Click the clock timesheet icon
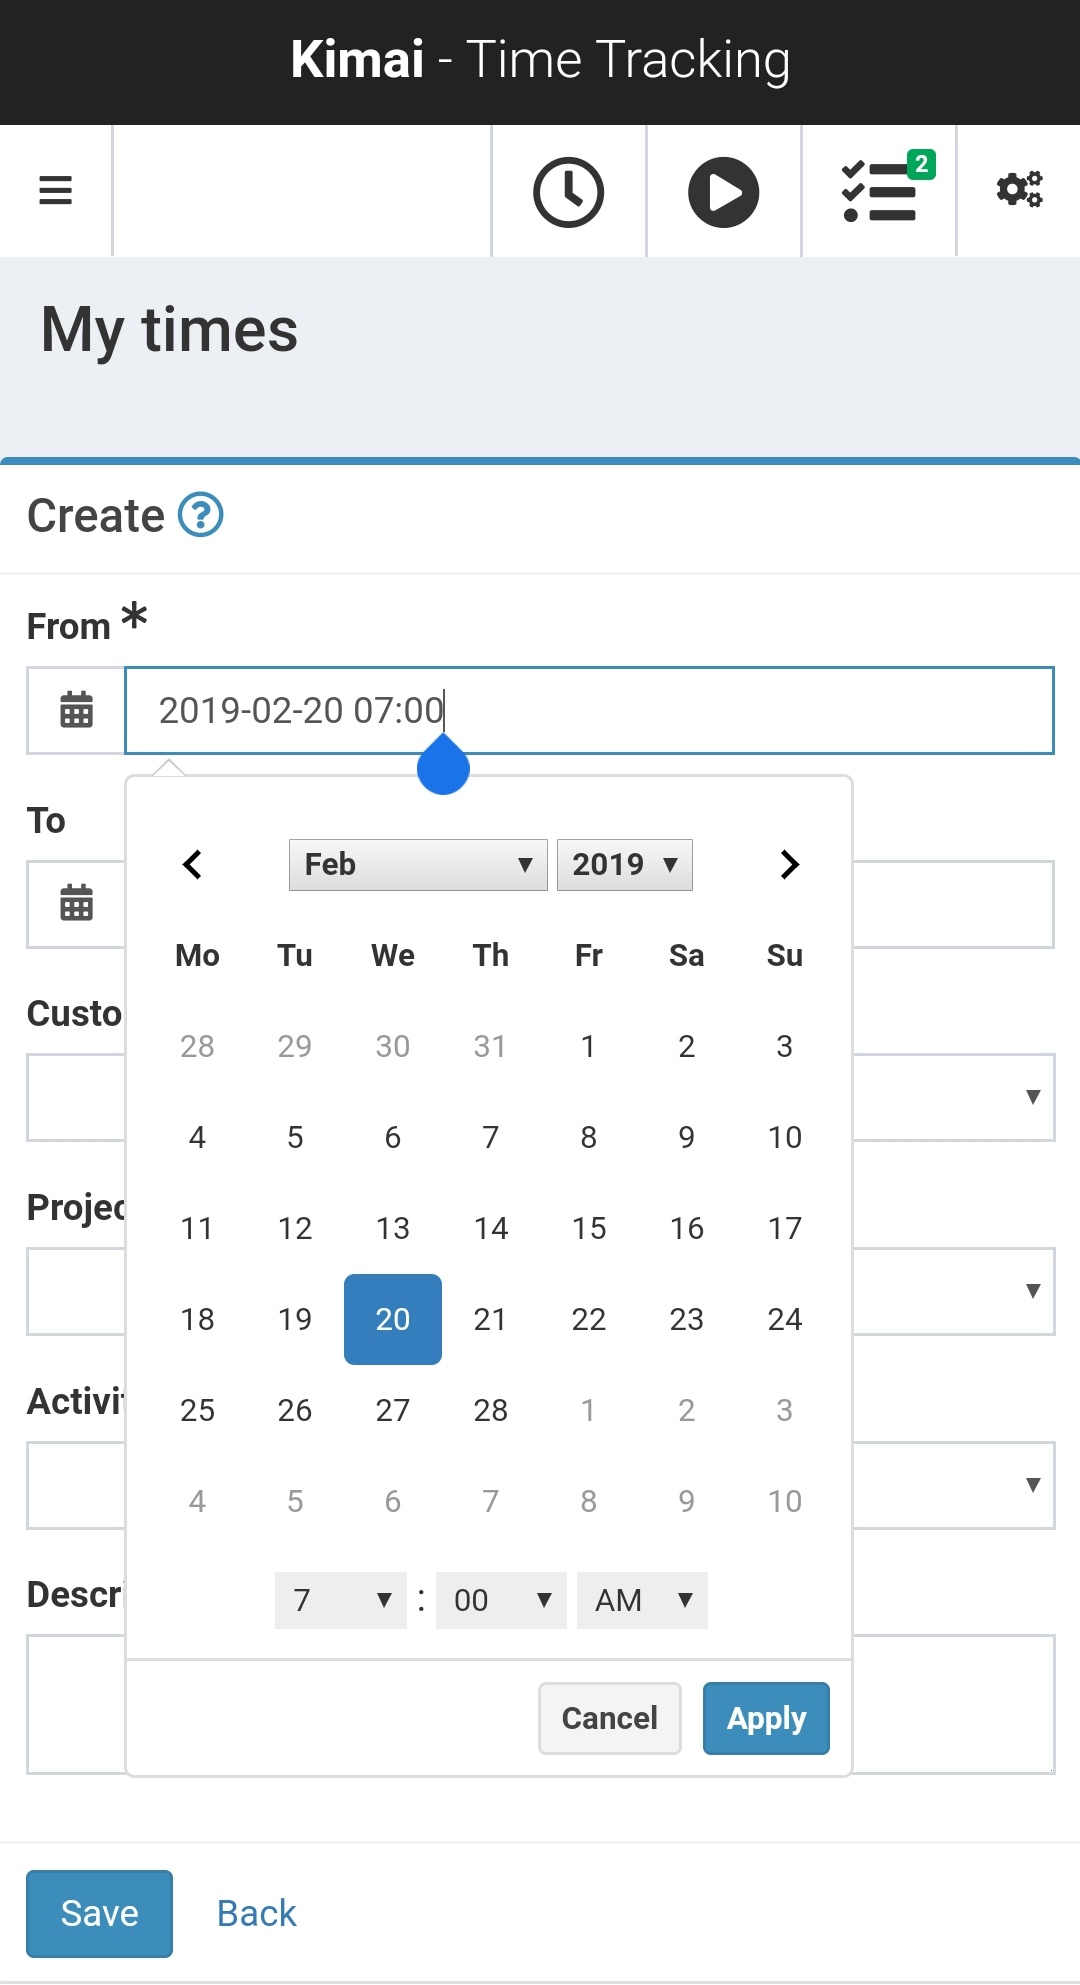Screen dimensions: 1080x1985 tap(567, 191)
